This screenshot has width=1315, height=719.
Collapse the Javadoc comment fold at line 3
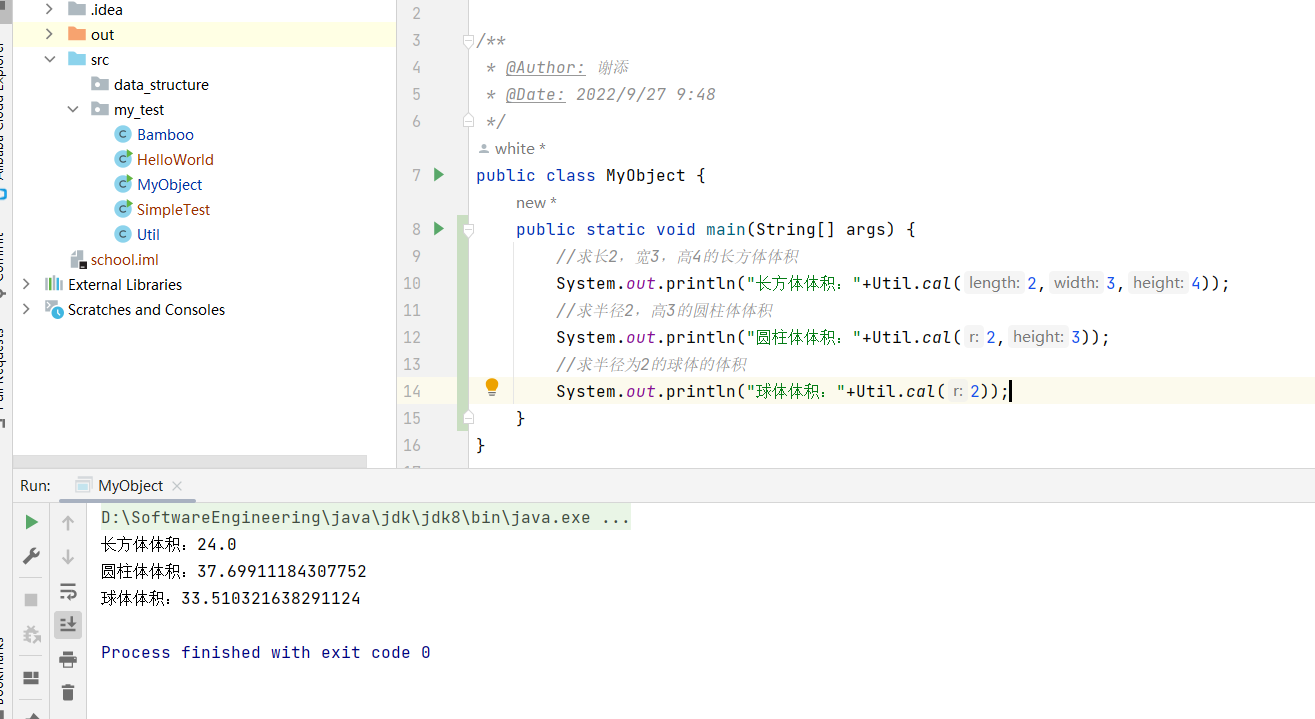click(x=468, y=41)
